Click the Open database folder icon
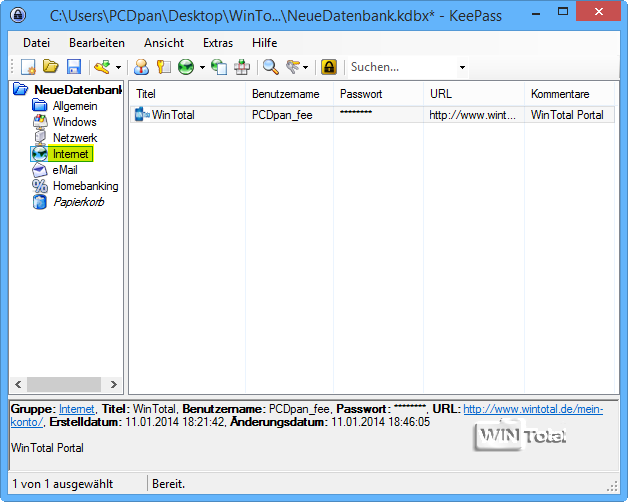This screenshot has height=502, width=628. 51,67
